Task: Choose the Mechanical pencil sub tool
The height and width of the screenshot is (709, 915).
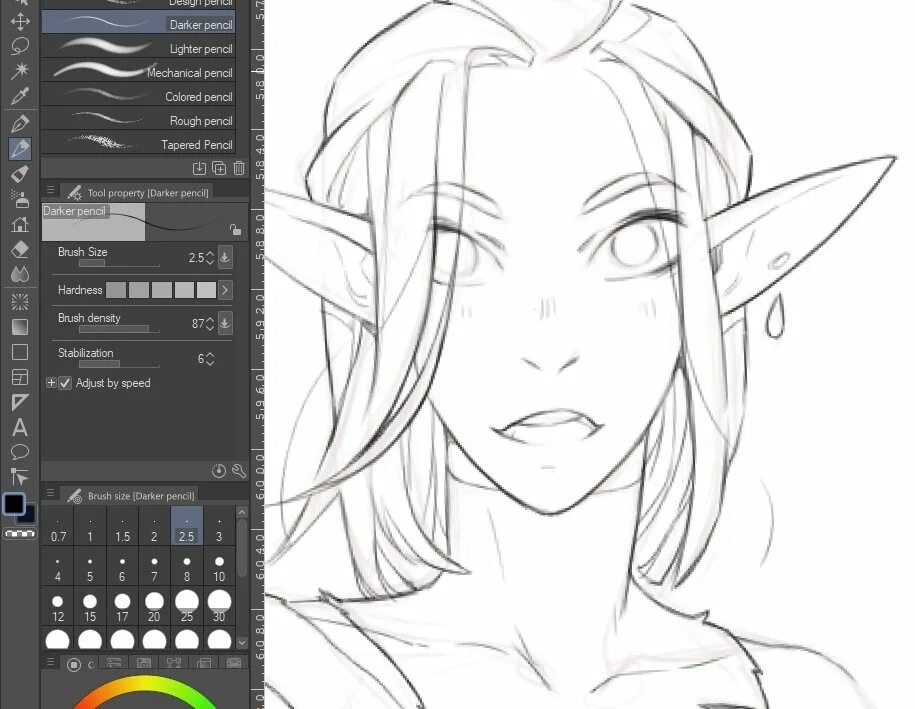Action: click(x=138, y=72)
